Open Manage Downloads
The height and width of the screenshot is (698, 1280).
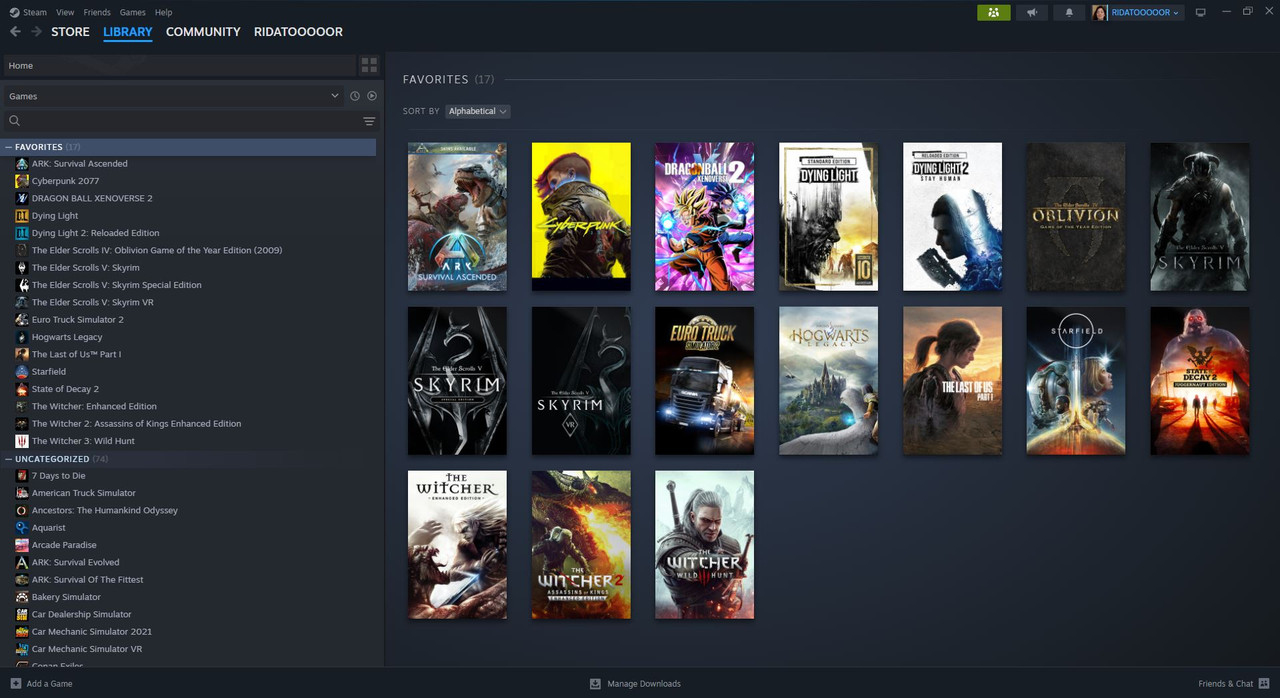click(x=644, y=684)
